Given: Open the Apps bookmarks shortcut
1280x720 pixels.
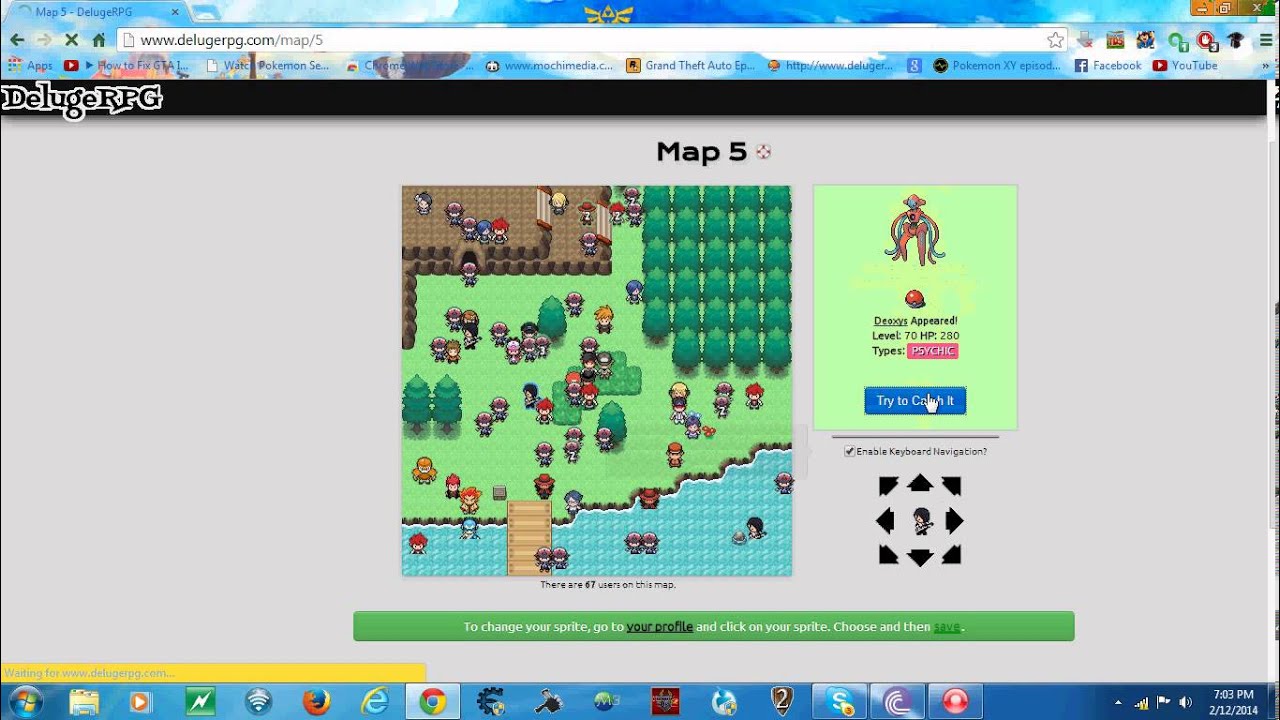Looking at the screenshot, I should coord(30,65).
